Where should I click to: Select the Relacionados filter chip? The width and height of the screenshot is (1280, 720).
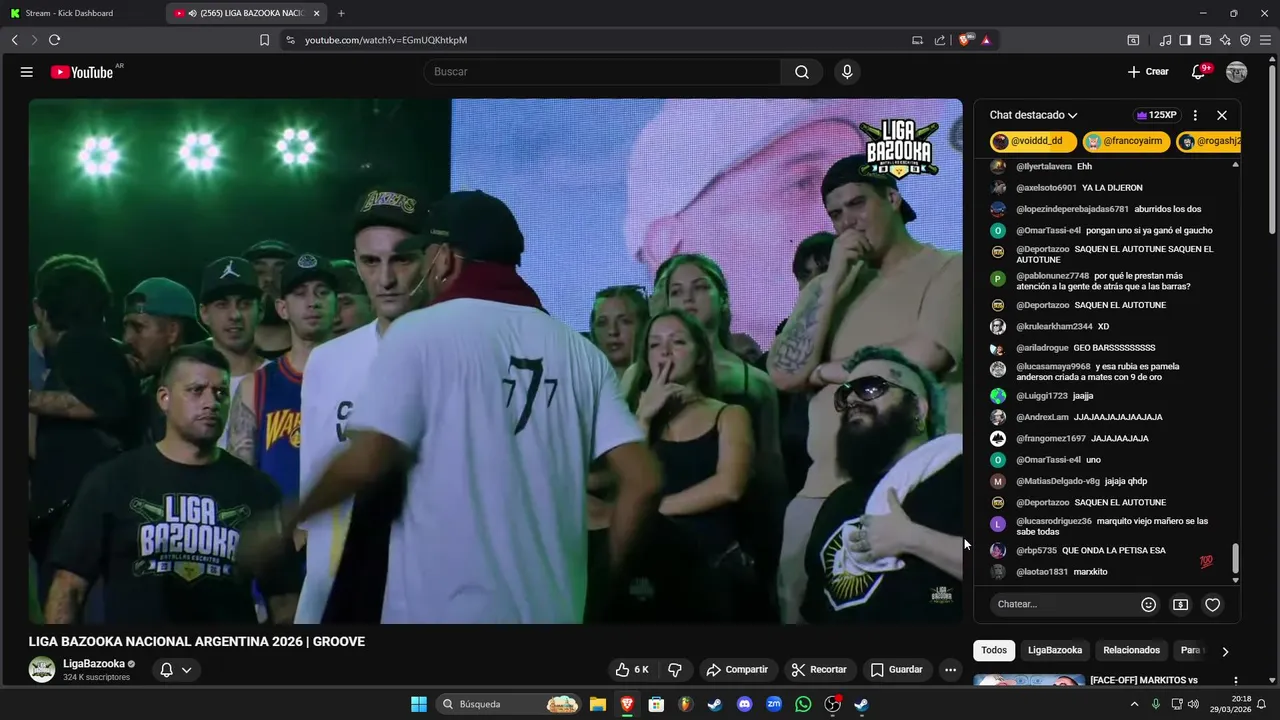coord(1131,650)
